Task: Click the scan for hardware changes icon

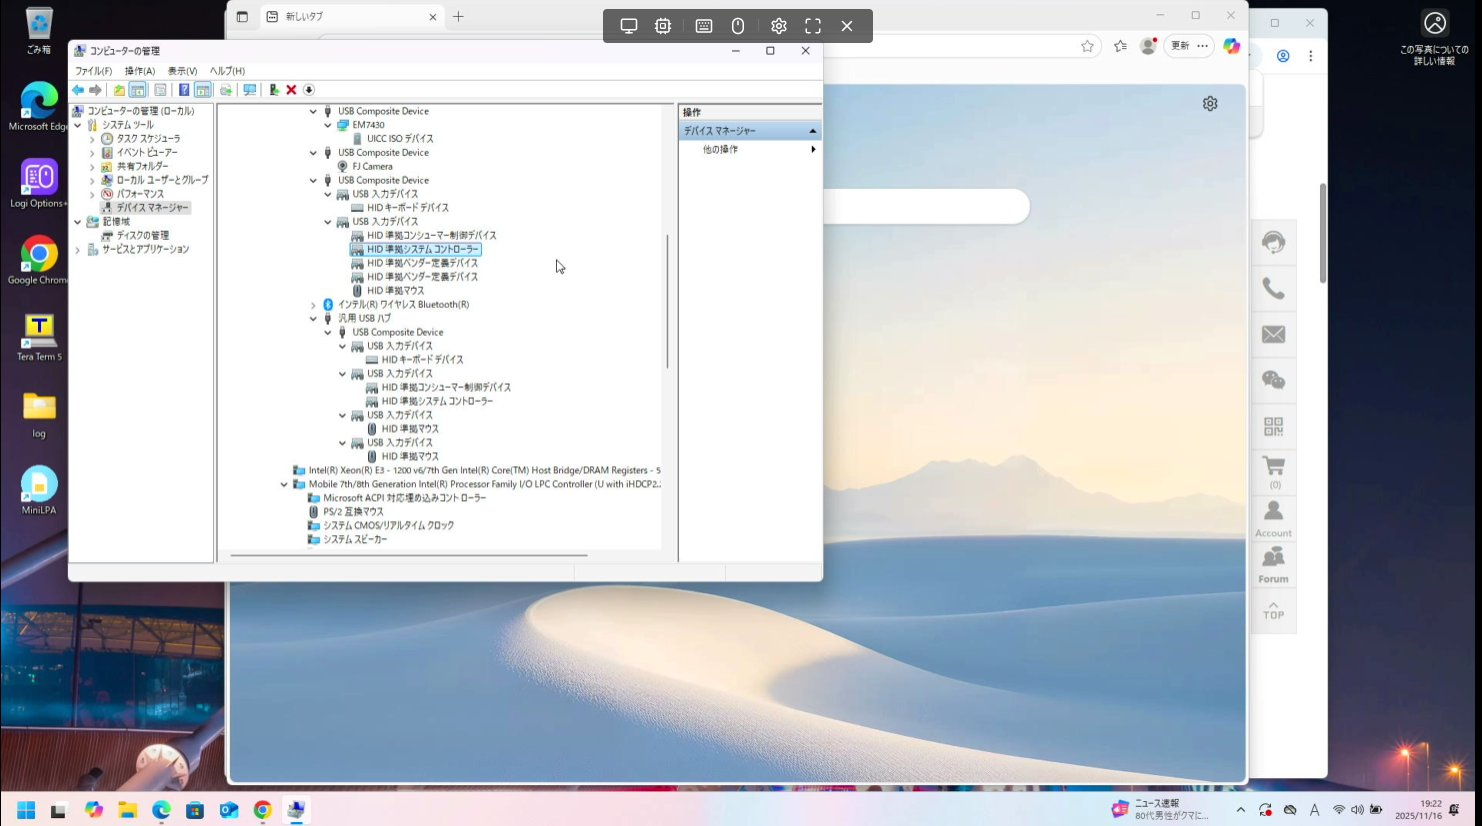Action: point(250,90)
